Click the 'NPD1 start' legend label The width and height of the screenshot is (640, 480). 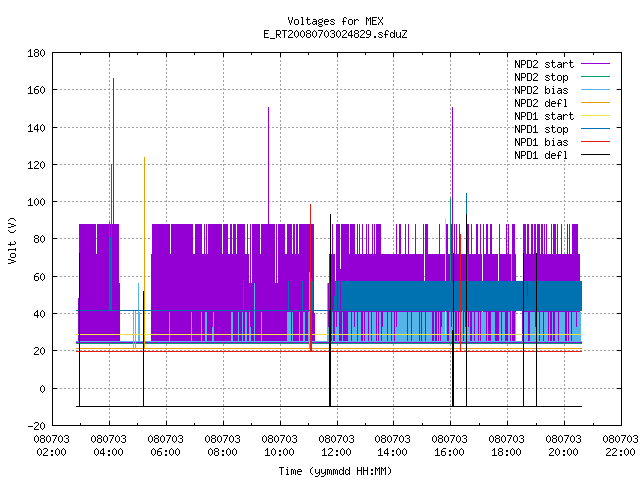544,116
